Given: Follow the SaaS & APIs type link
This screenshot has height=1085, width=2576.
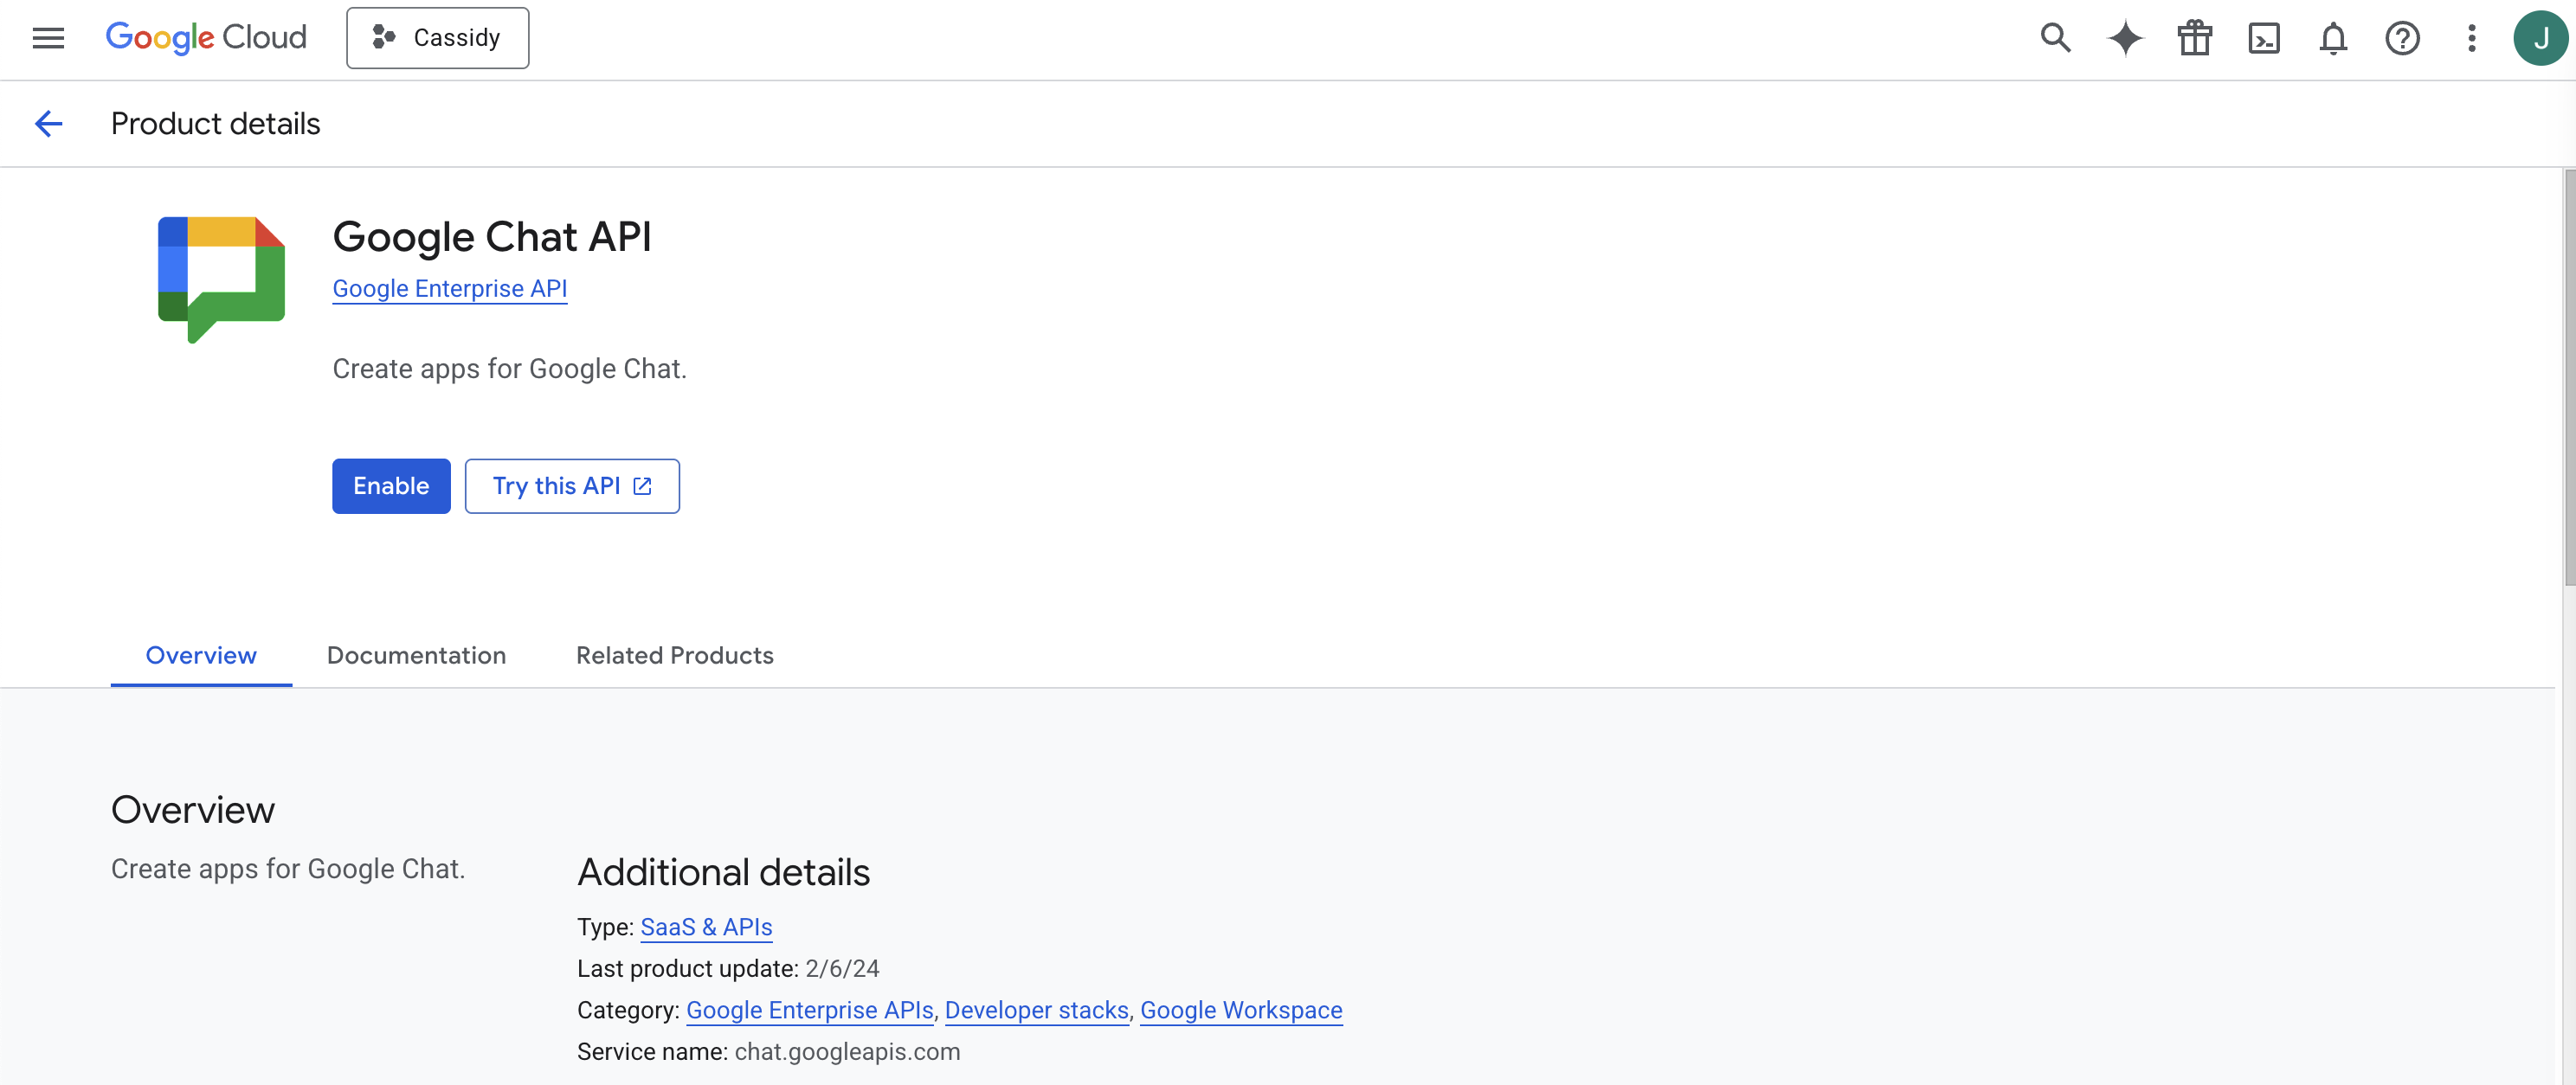Looking at the screenshot, I should point(706,927).
